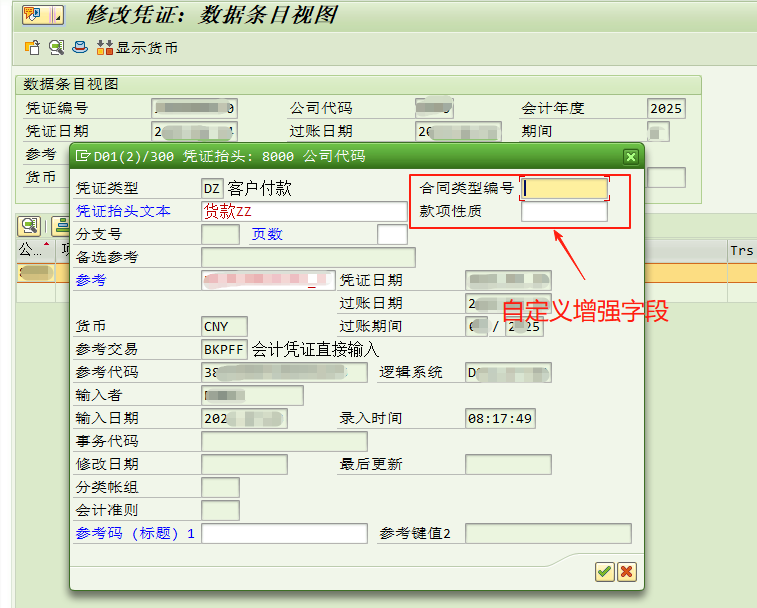Click the 参考码（标题）1 input field
The height and width of the screenshot is (608, 757).
[284, 534]
